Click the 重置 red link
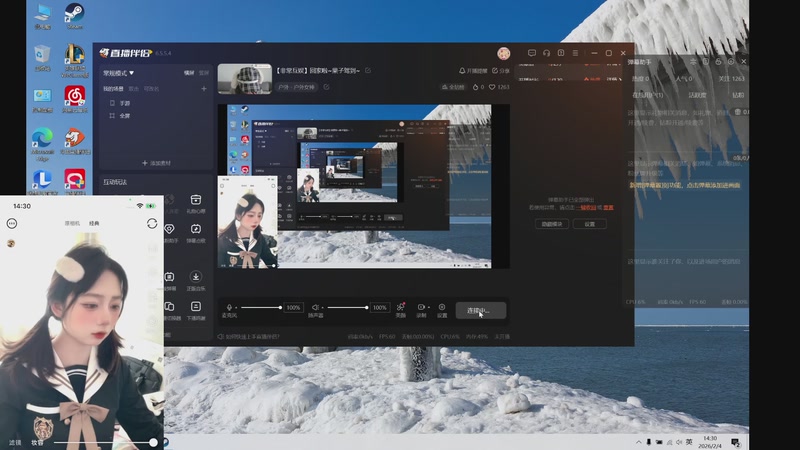This screenshot has height=450, width=800. click(x=609, y=208)
